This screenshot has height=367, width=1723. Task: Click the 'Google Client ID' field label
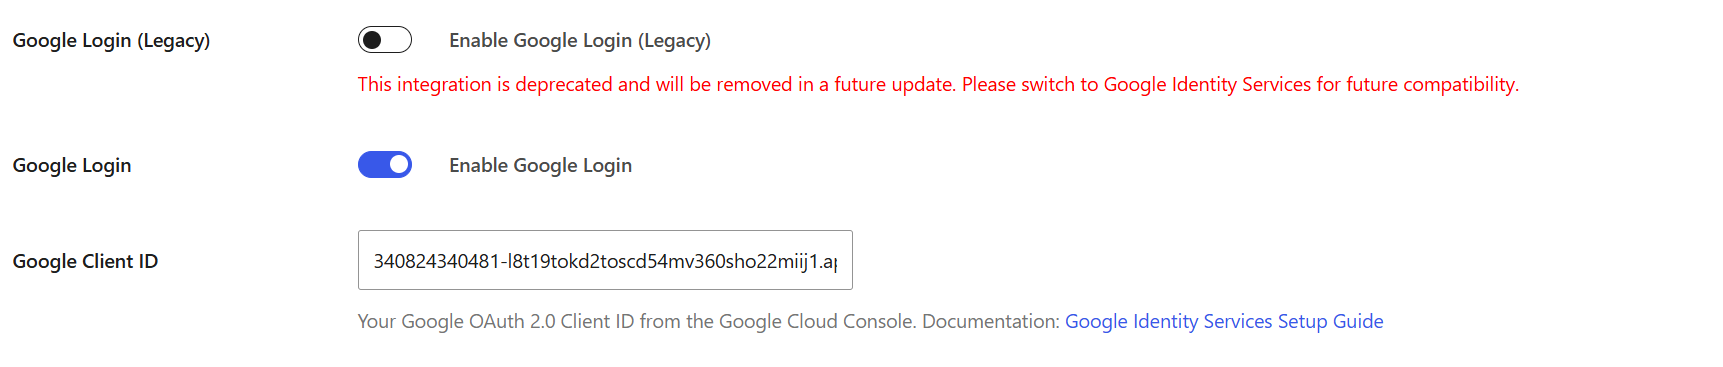pos(85,261)
